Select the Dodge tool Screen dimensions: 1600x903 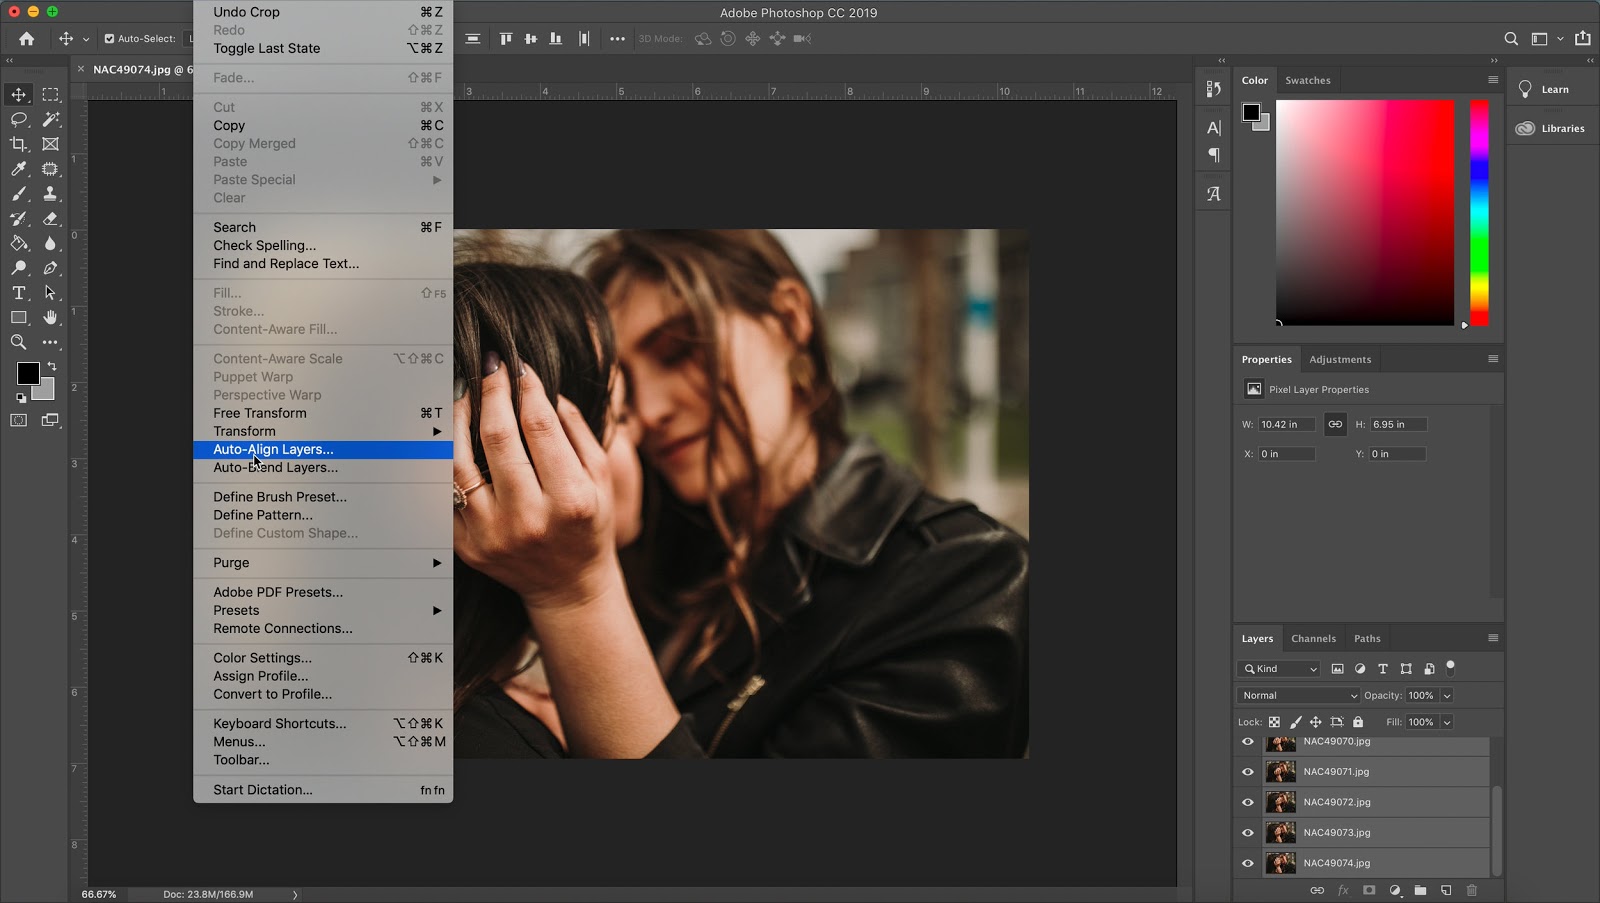[18, 268]
